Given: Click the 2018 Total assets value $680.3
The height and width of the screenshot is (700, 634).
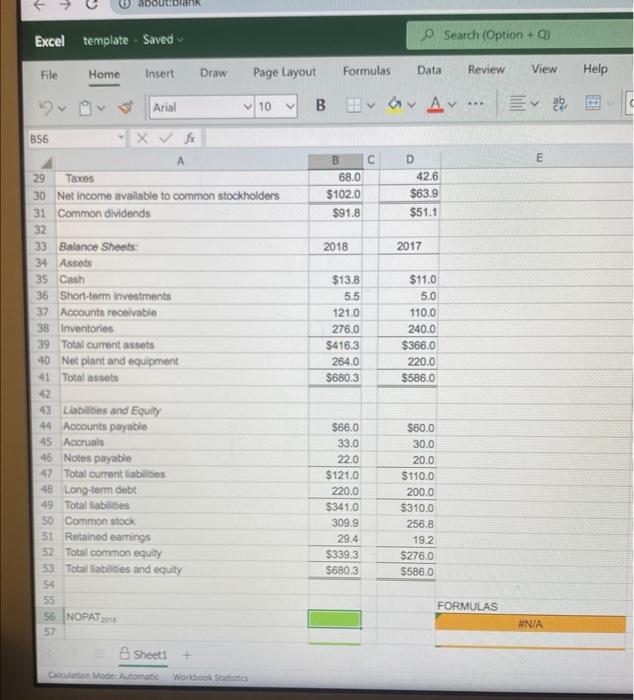Looking at the screenshot, I should (342, 378).
